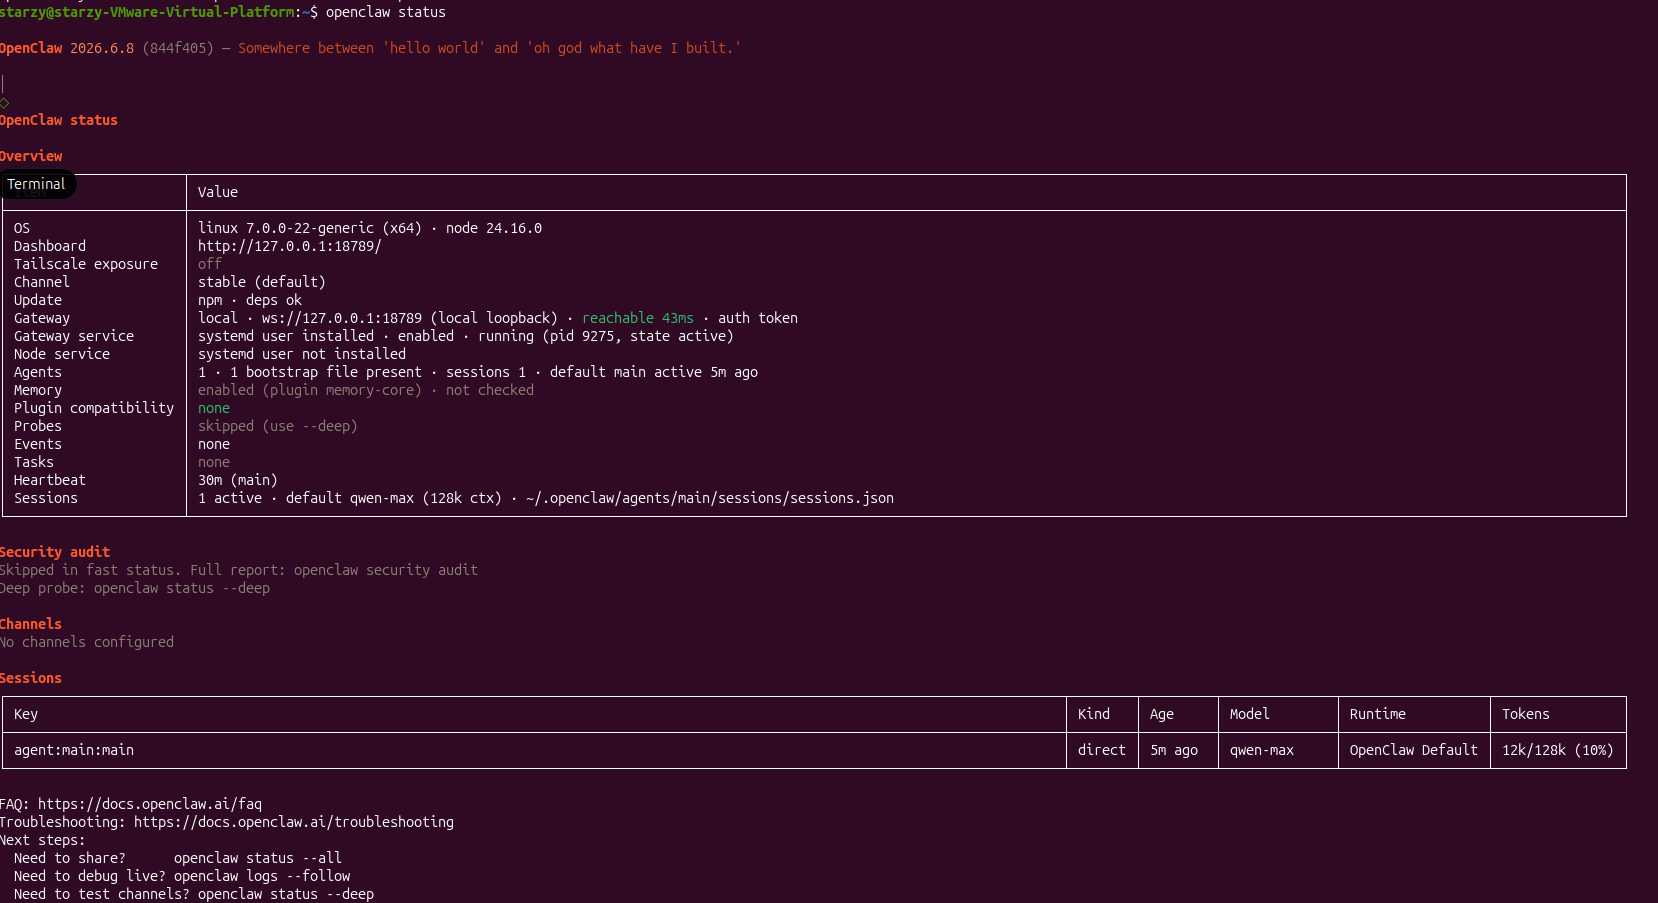Click the 'Deep probe: openclaw status --deep' line
Viewport: 1658px width, 903px height.
click(135, 588)
